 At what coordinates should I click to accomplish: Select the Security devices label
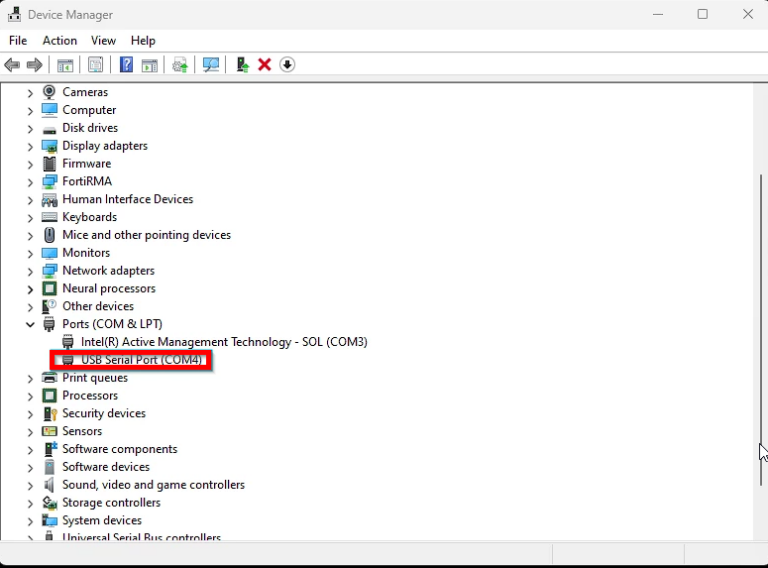click(x=104, y=413)
